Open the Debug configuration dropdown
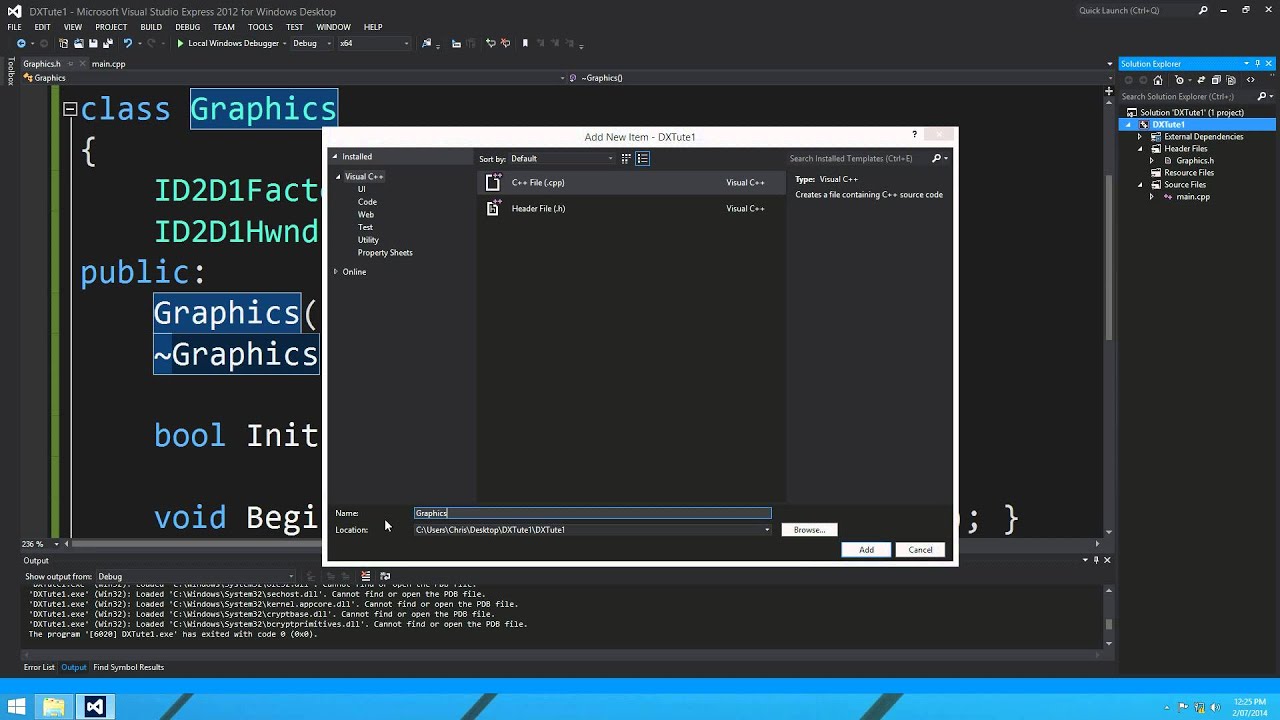The height and width of the screenshot is (720, 1280). (311, 44)
